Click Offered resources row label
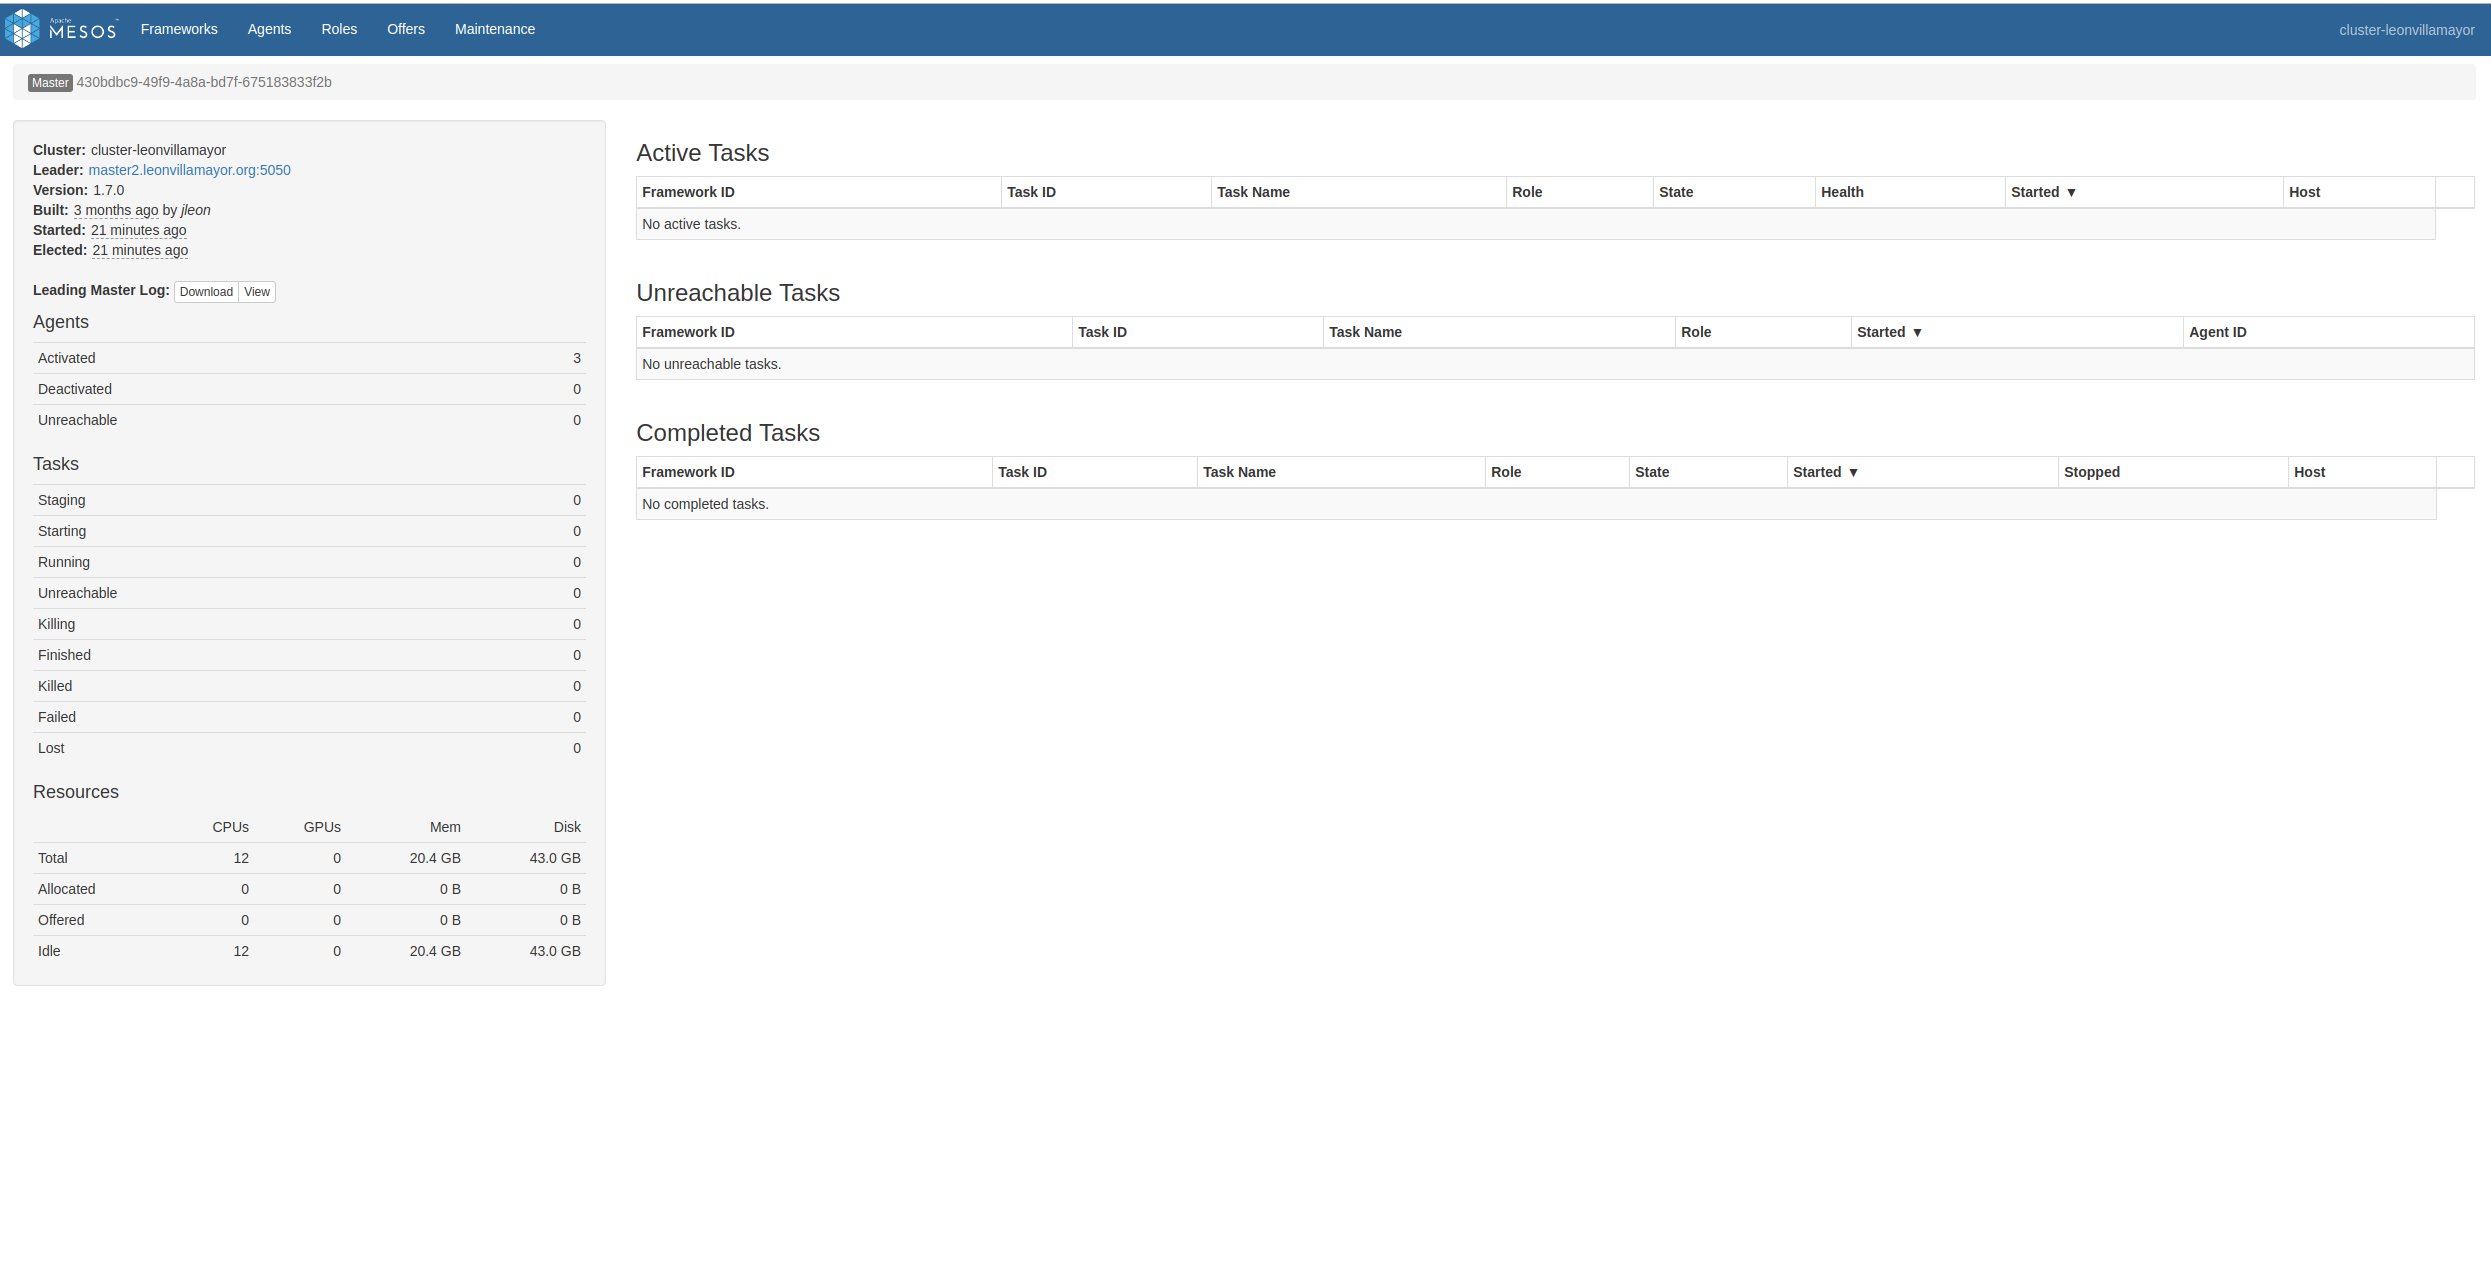Viewport: 2491px width, 1288px height. 61,920
